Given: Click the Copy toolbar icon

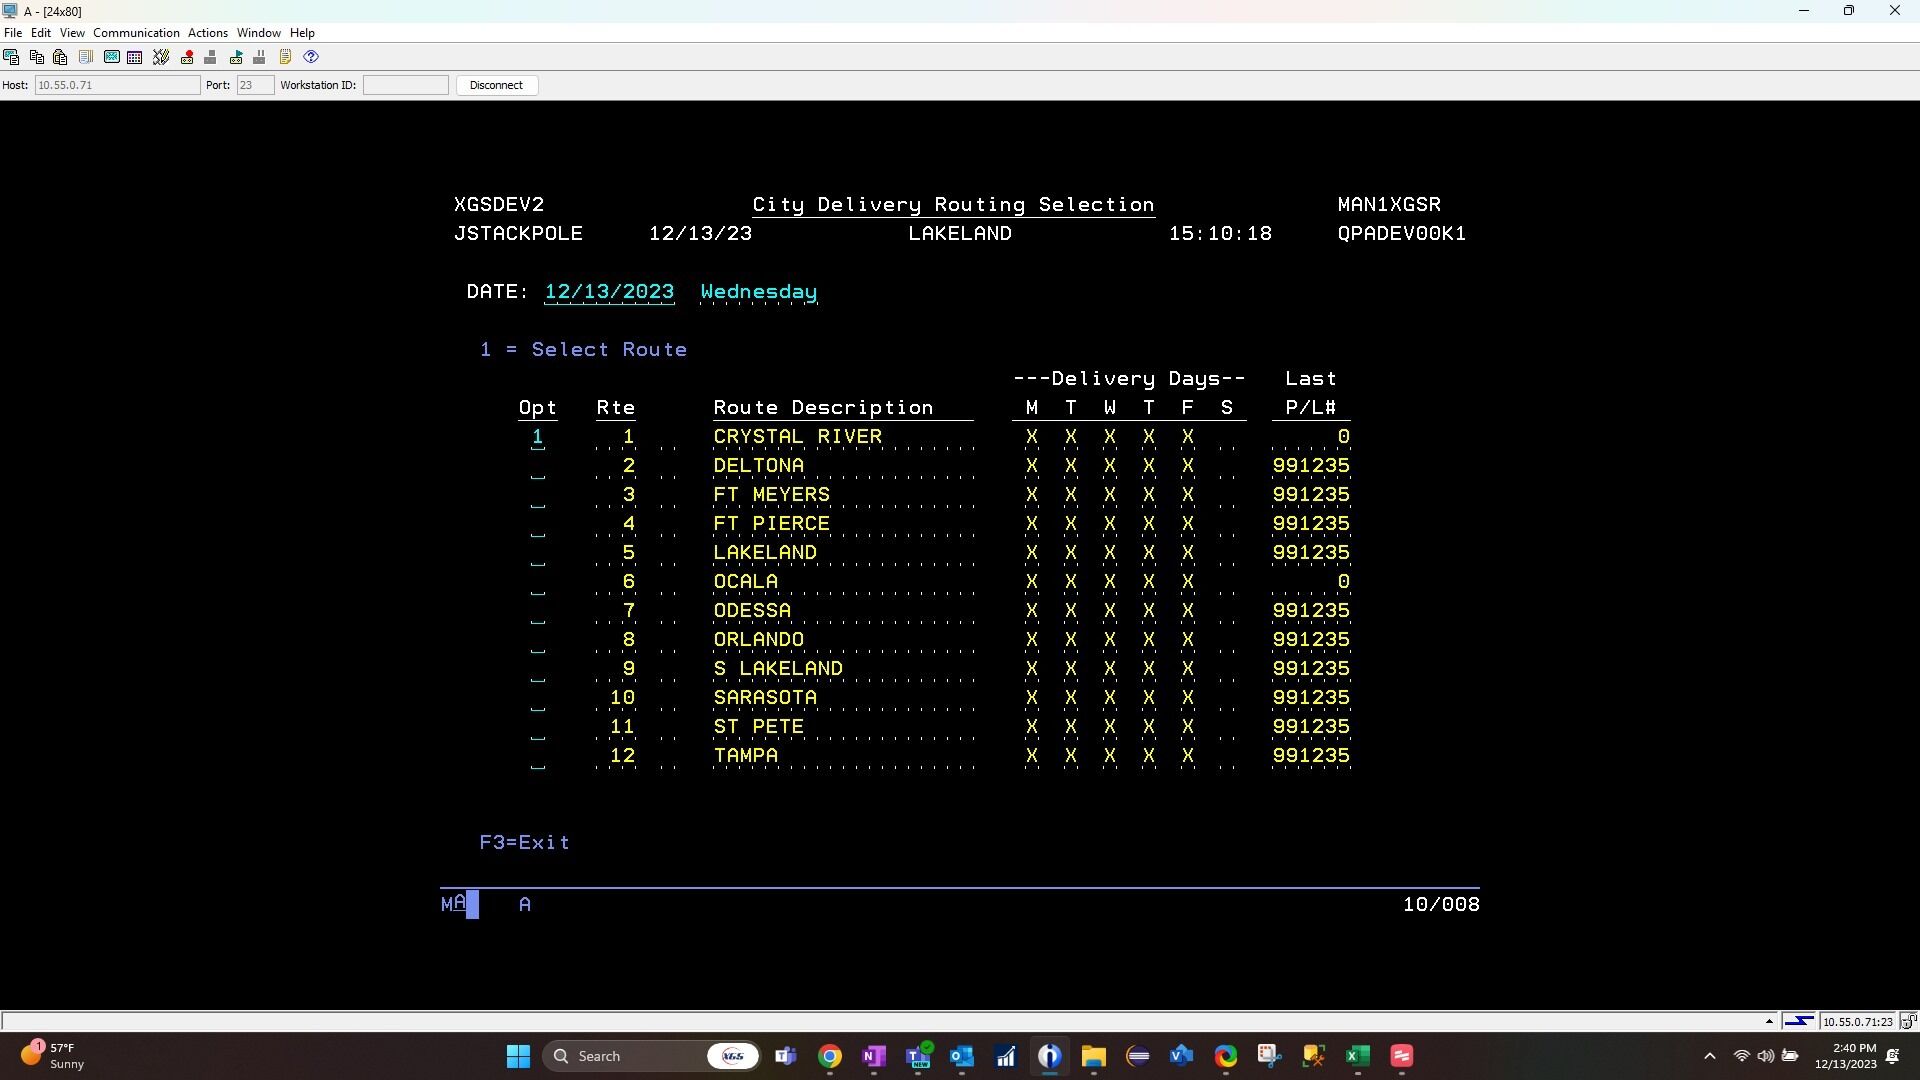Looking at the screenshot, I should [36, 57].
